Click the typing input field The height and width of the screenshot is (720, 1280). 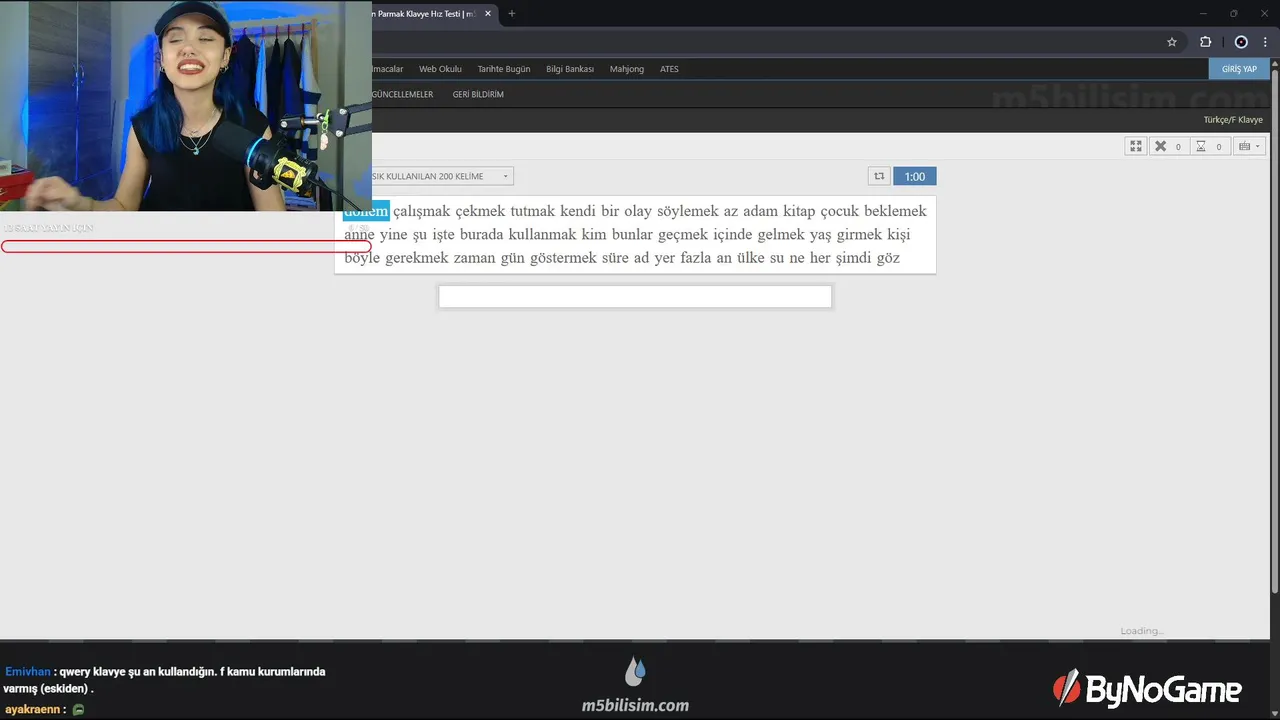pos(635,297)
